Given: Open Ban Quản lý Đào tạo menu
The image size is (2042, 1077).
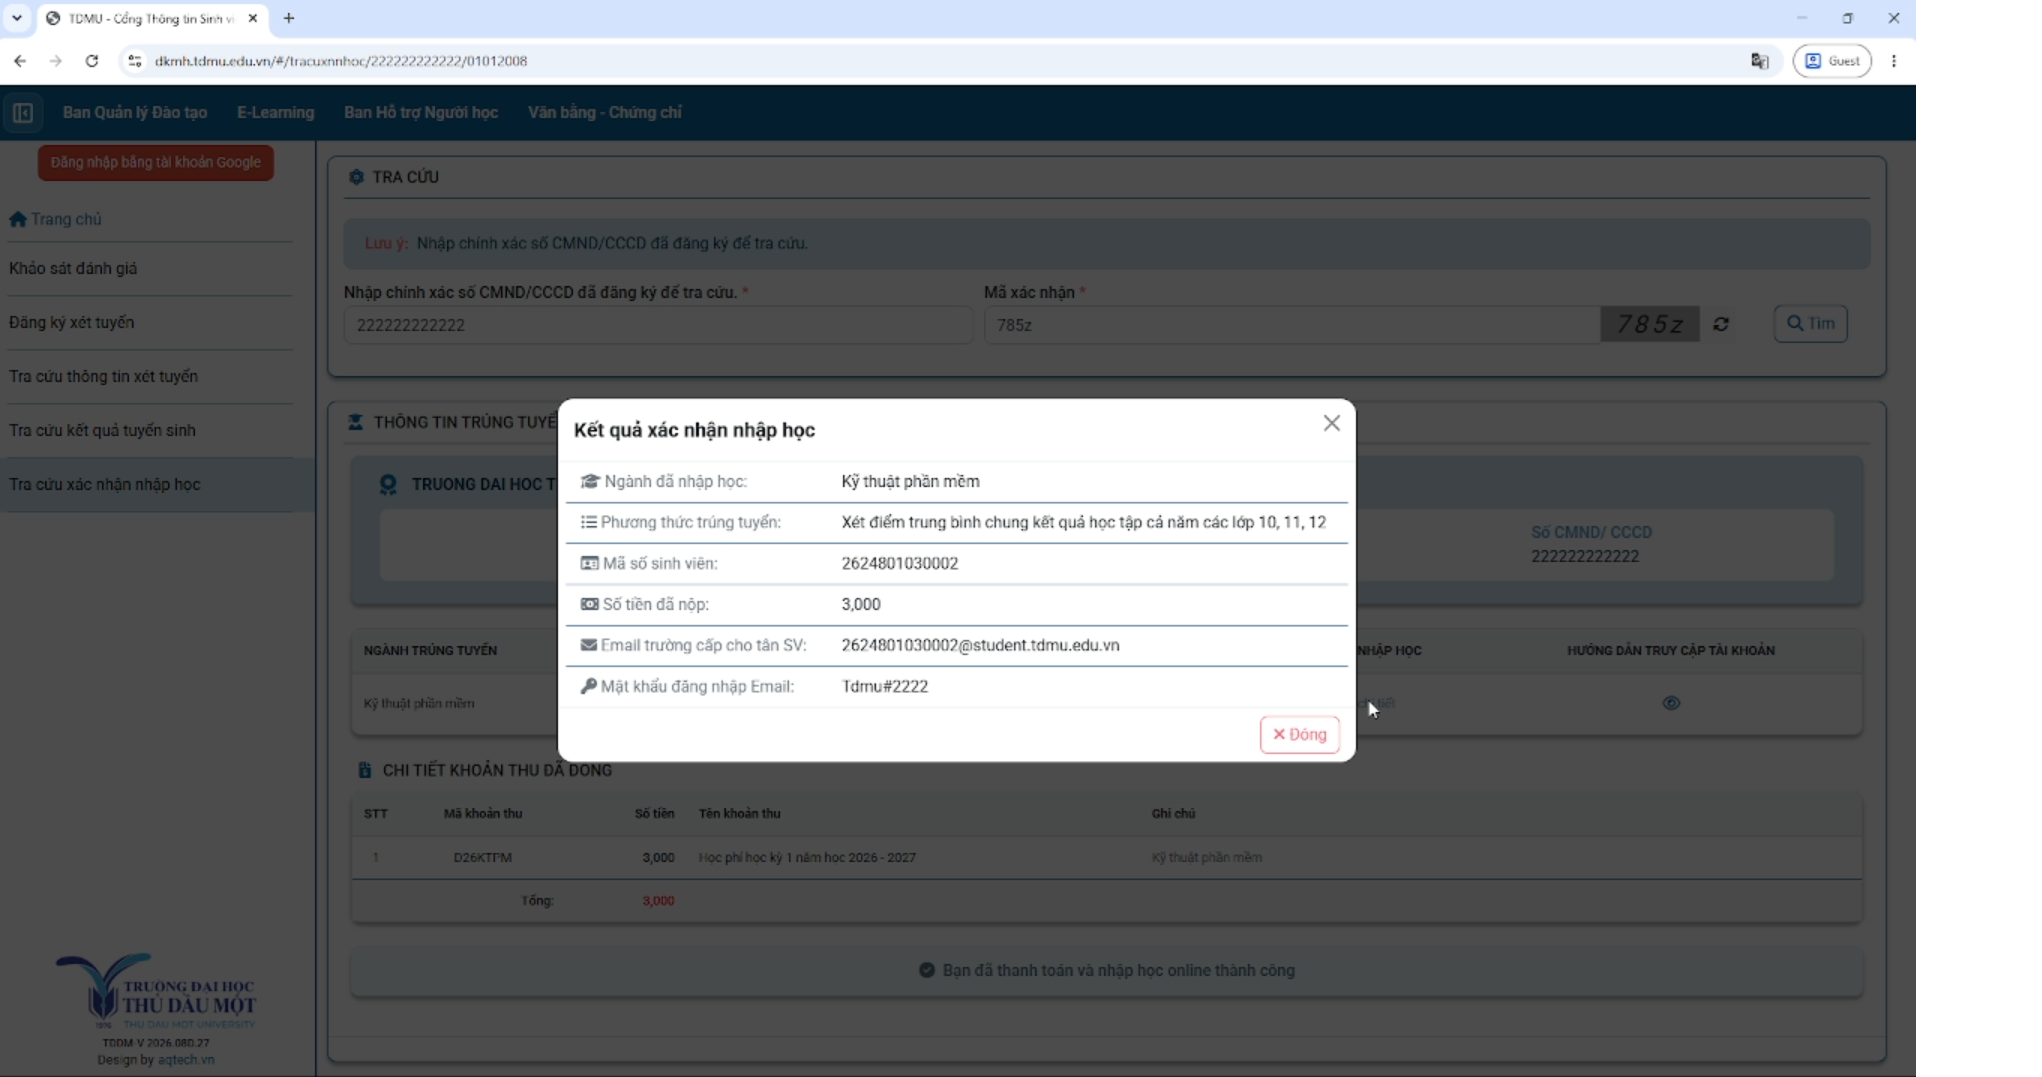Looking at the screenshot, I should [135, 112].
